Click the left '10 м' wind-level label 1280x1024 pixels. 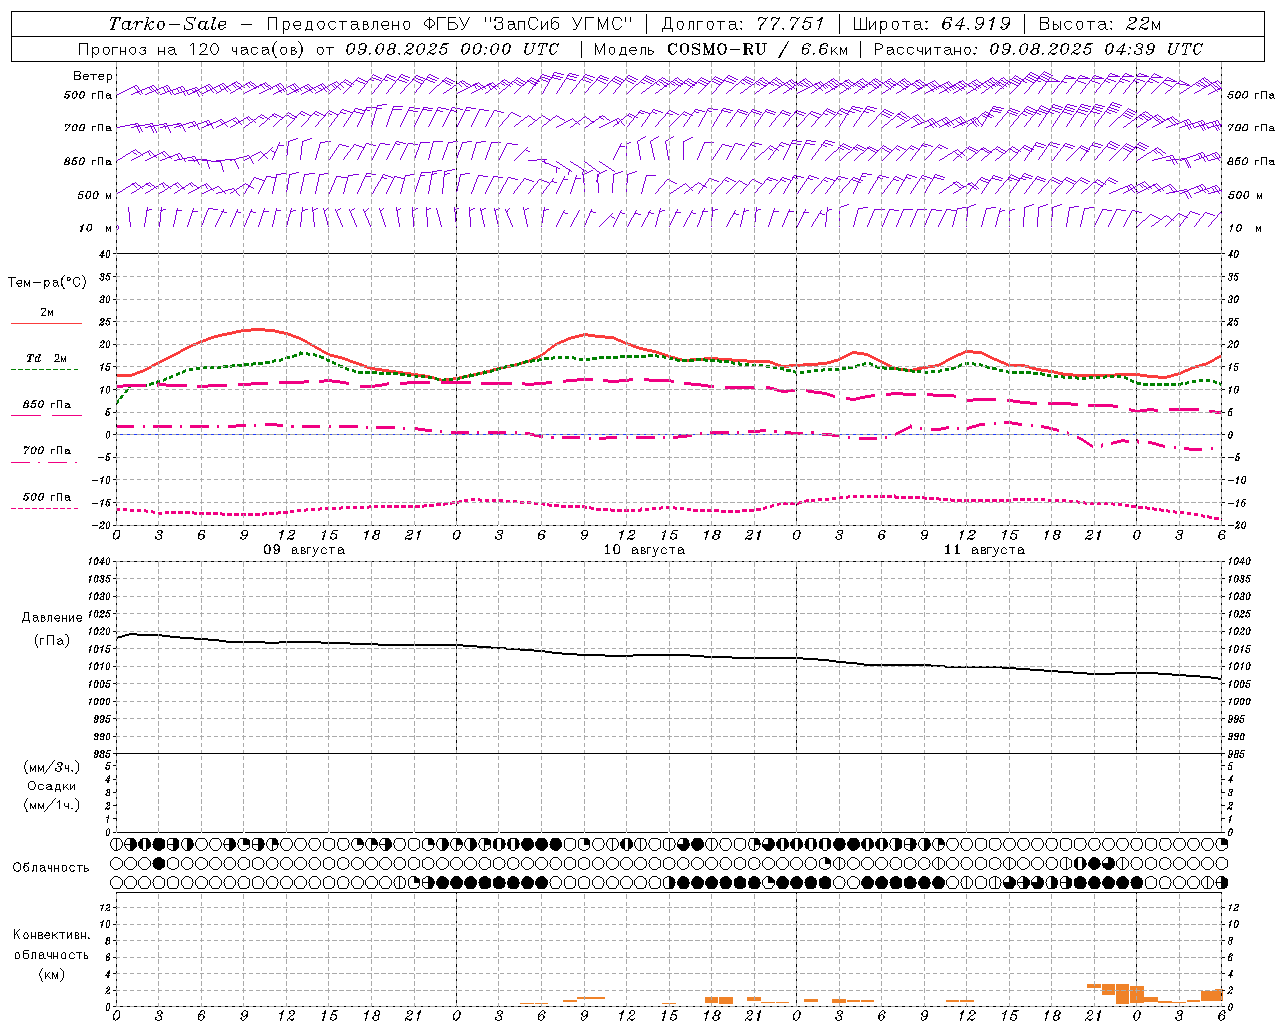(x=96, y=228)
